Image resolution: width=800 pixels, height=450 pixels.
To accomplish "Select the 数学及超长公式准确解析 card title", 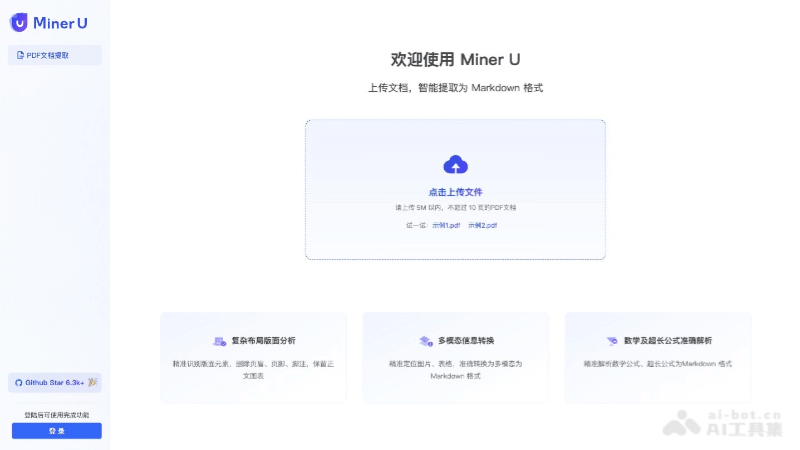I will (x=666, y=341).
